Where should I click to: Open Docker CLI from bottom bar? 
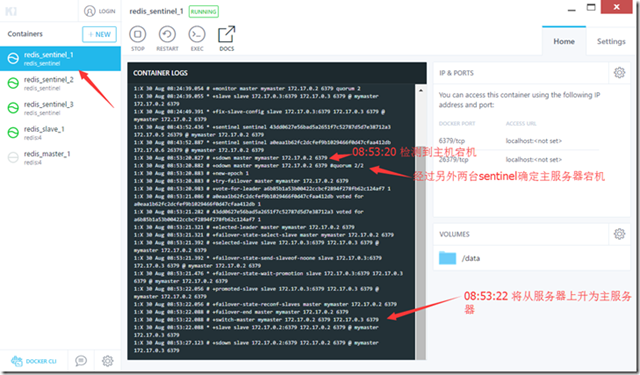(x=33, y=361)
